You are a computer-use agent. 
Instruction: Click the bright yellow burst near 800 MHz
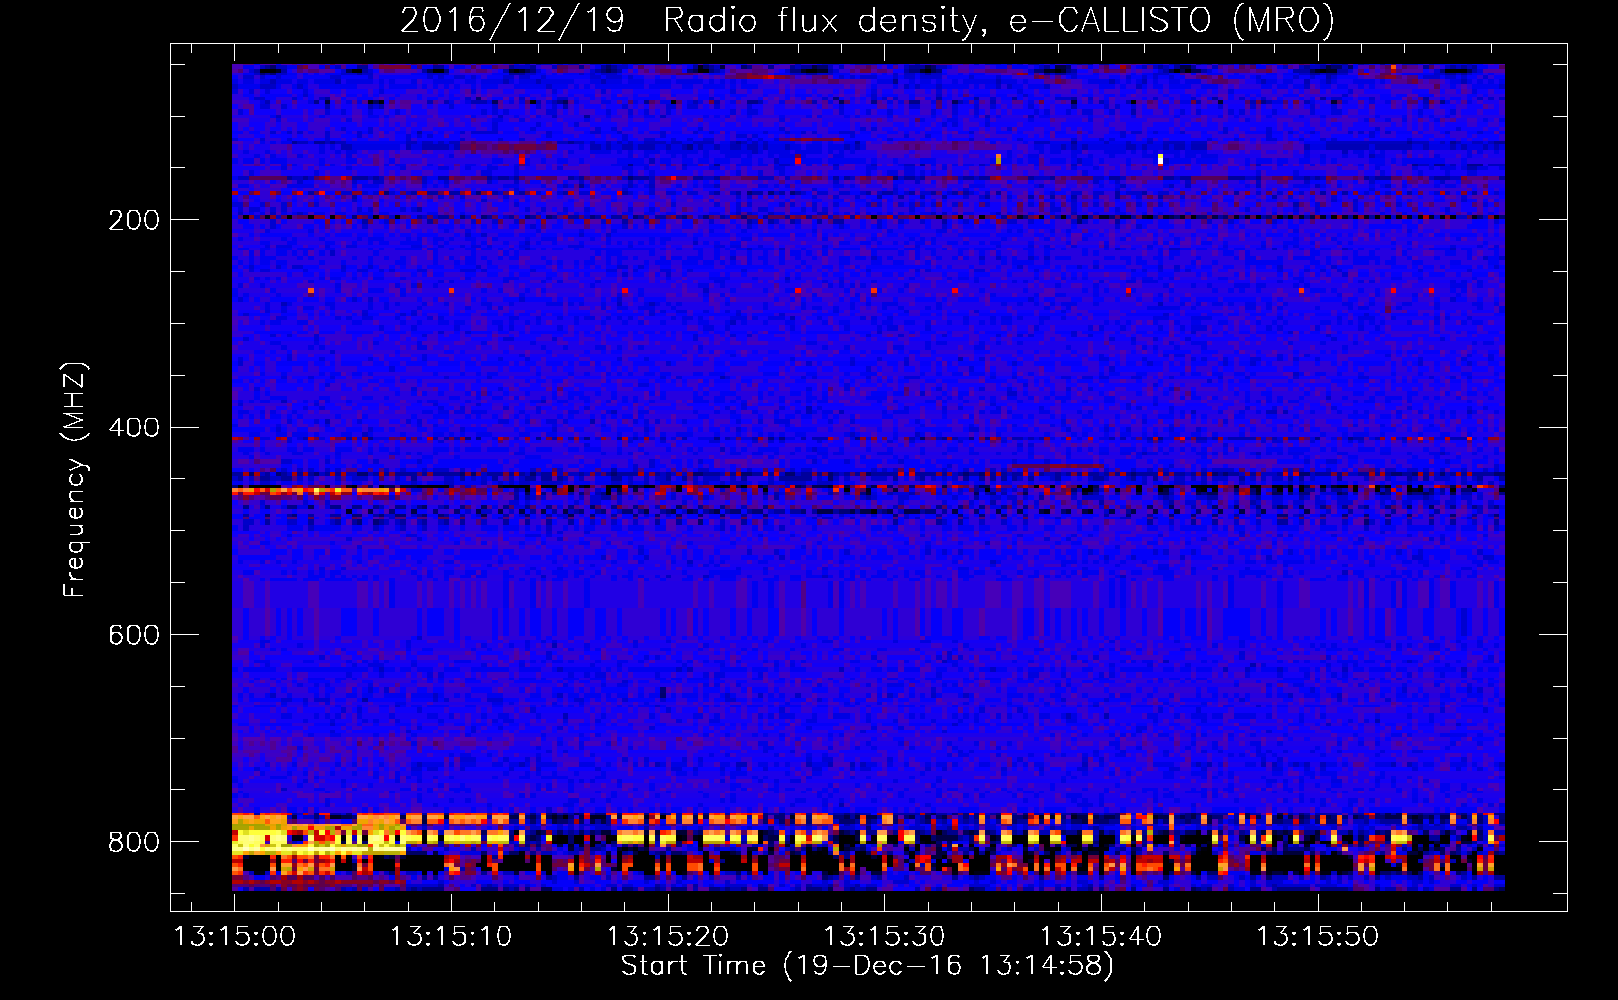click(318, 835)
